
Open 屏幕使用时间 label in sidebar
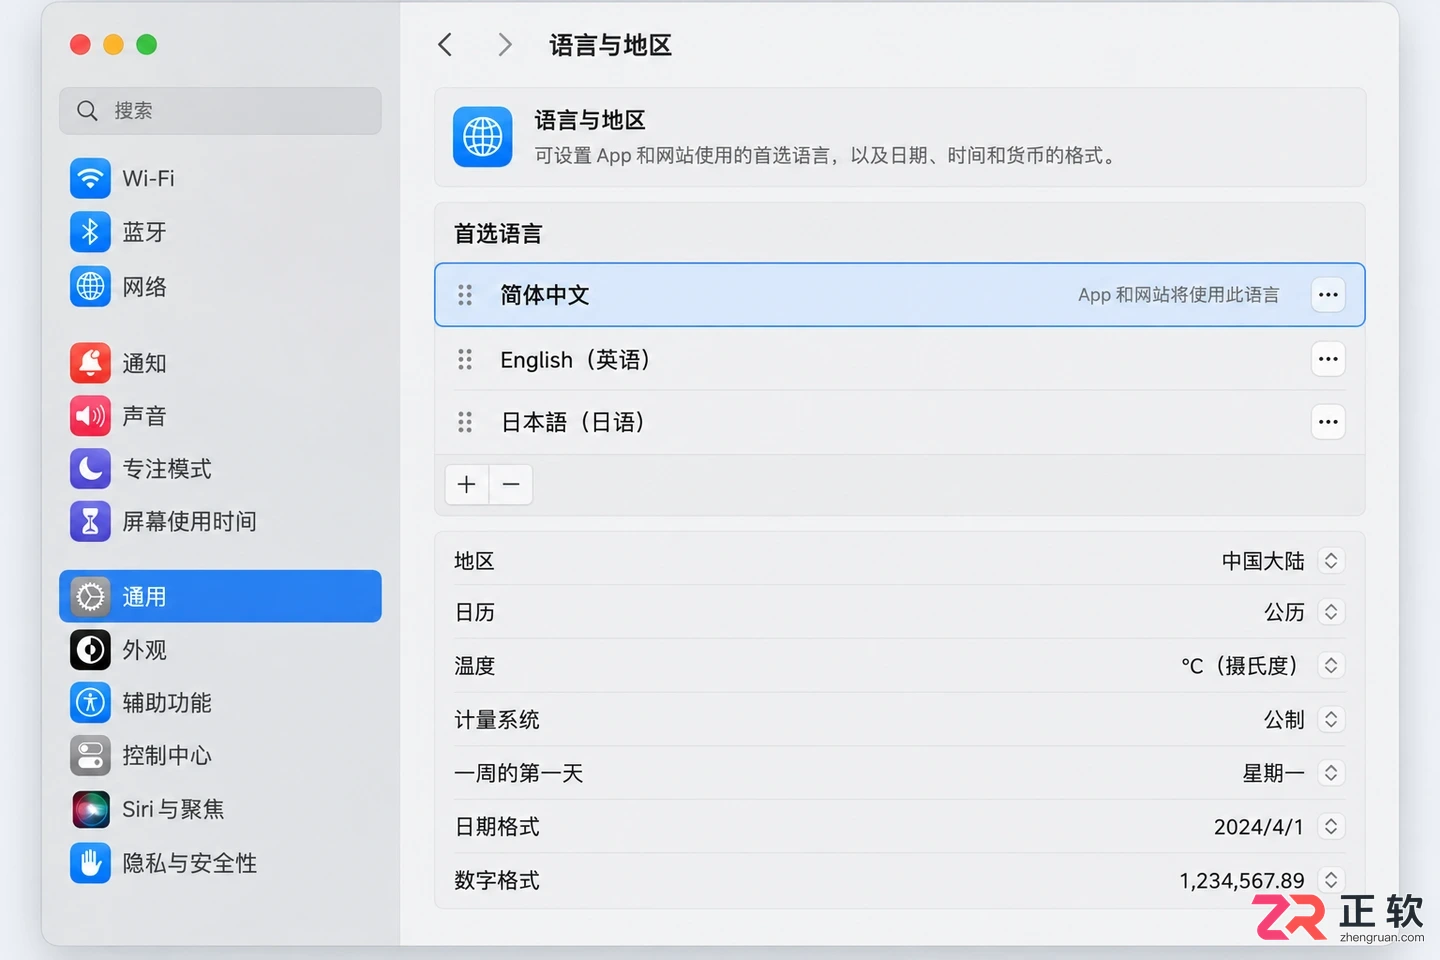point(189,521)
